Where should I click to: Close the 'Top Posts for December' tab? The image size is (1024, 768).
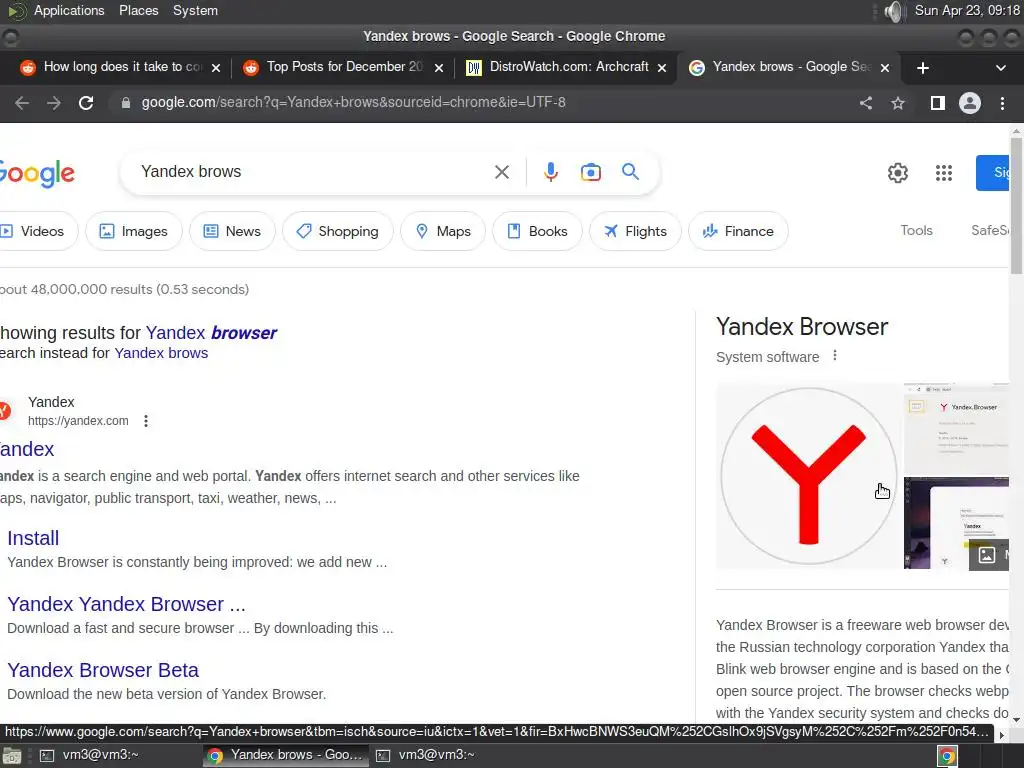point(440,68)
